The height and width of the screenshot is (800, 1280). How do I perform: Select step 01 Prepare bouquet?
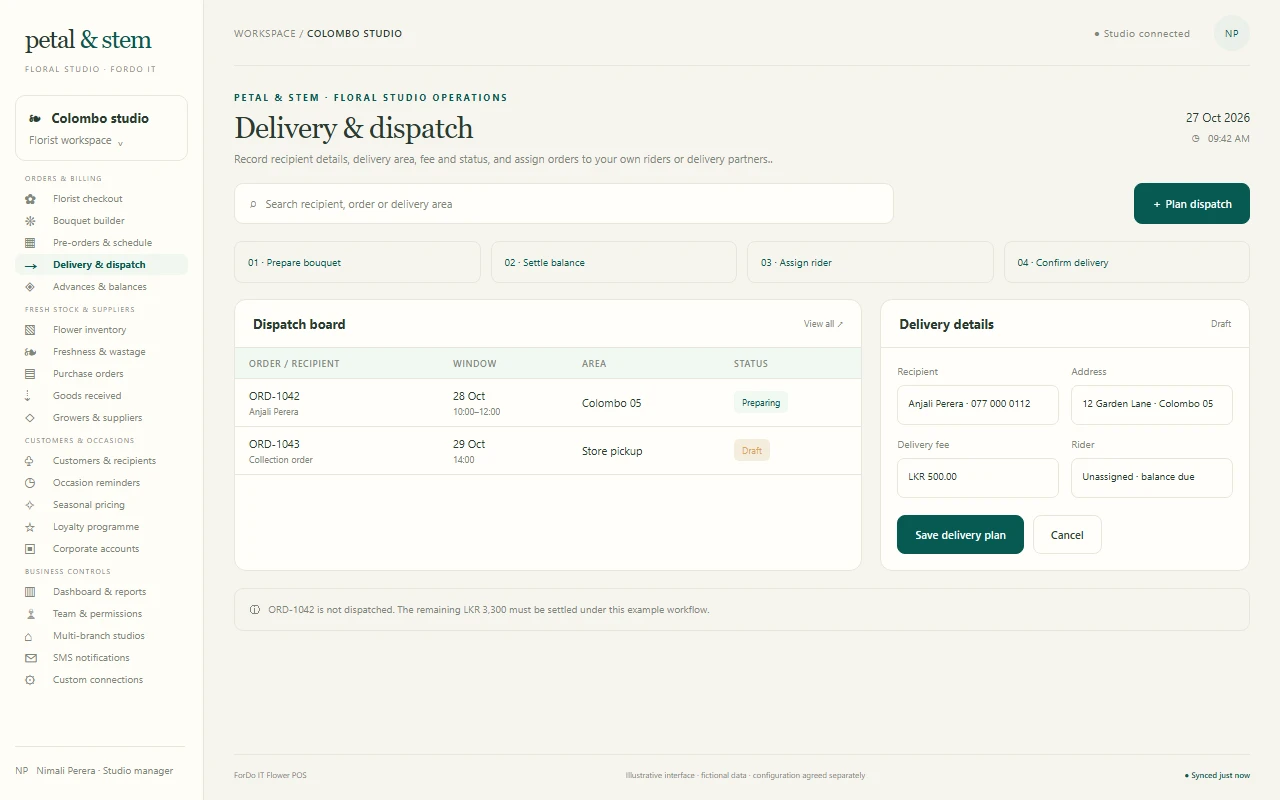point(357,262)
